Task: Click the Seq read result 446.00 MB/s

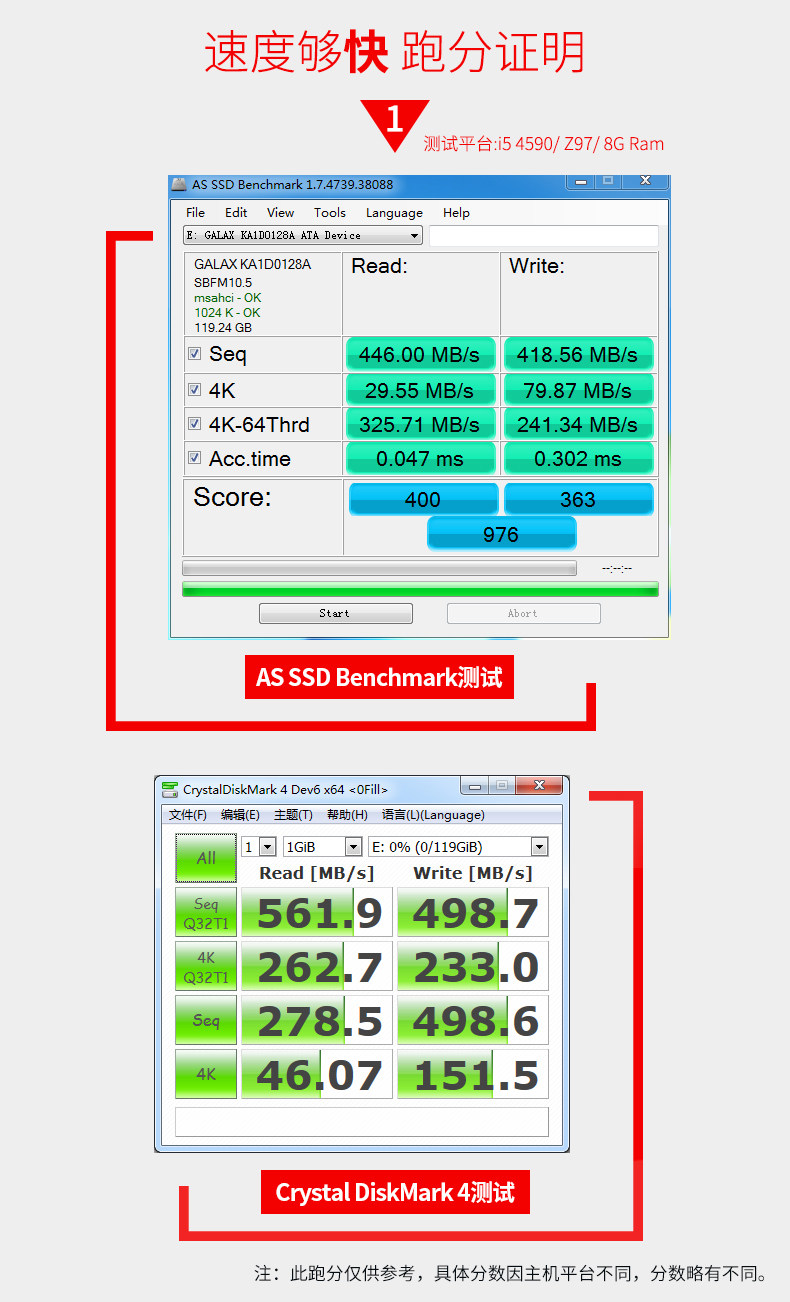Action: [x=420, y=355]
